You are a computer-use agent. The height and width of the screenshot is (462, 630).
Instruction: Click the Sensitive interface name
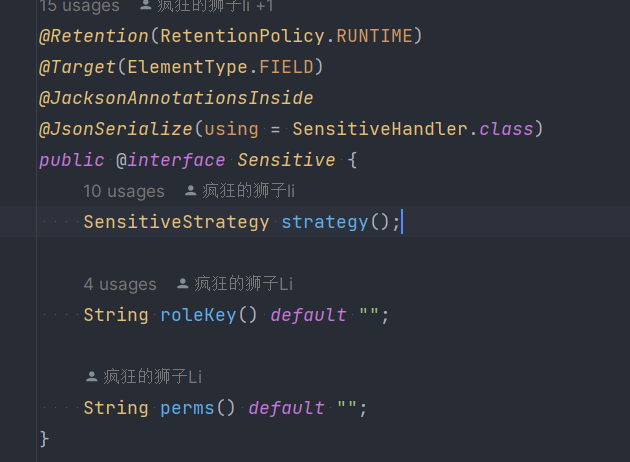286,160
